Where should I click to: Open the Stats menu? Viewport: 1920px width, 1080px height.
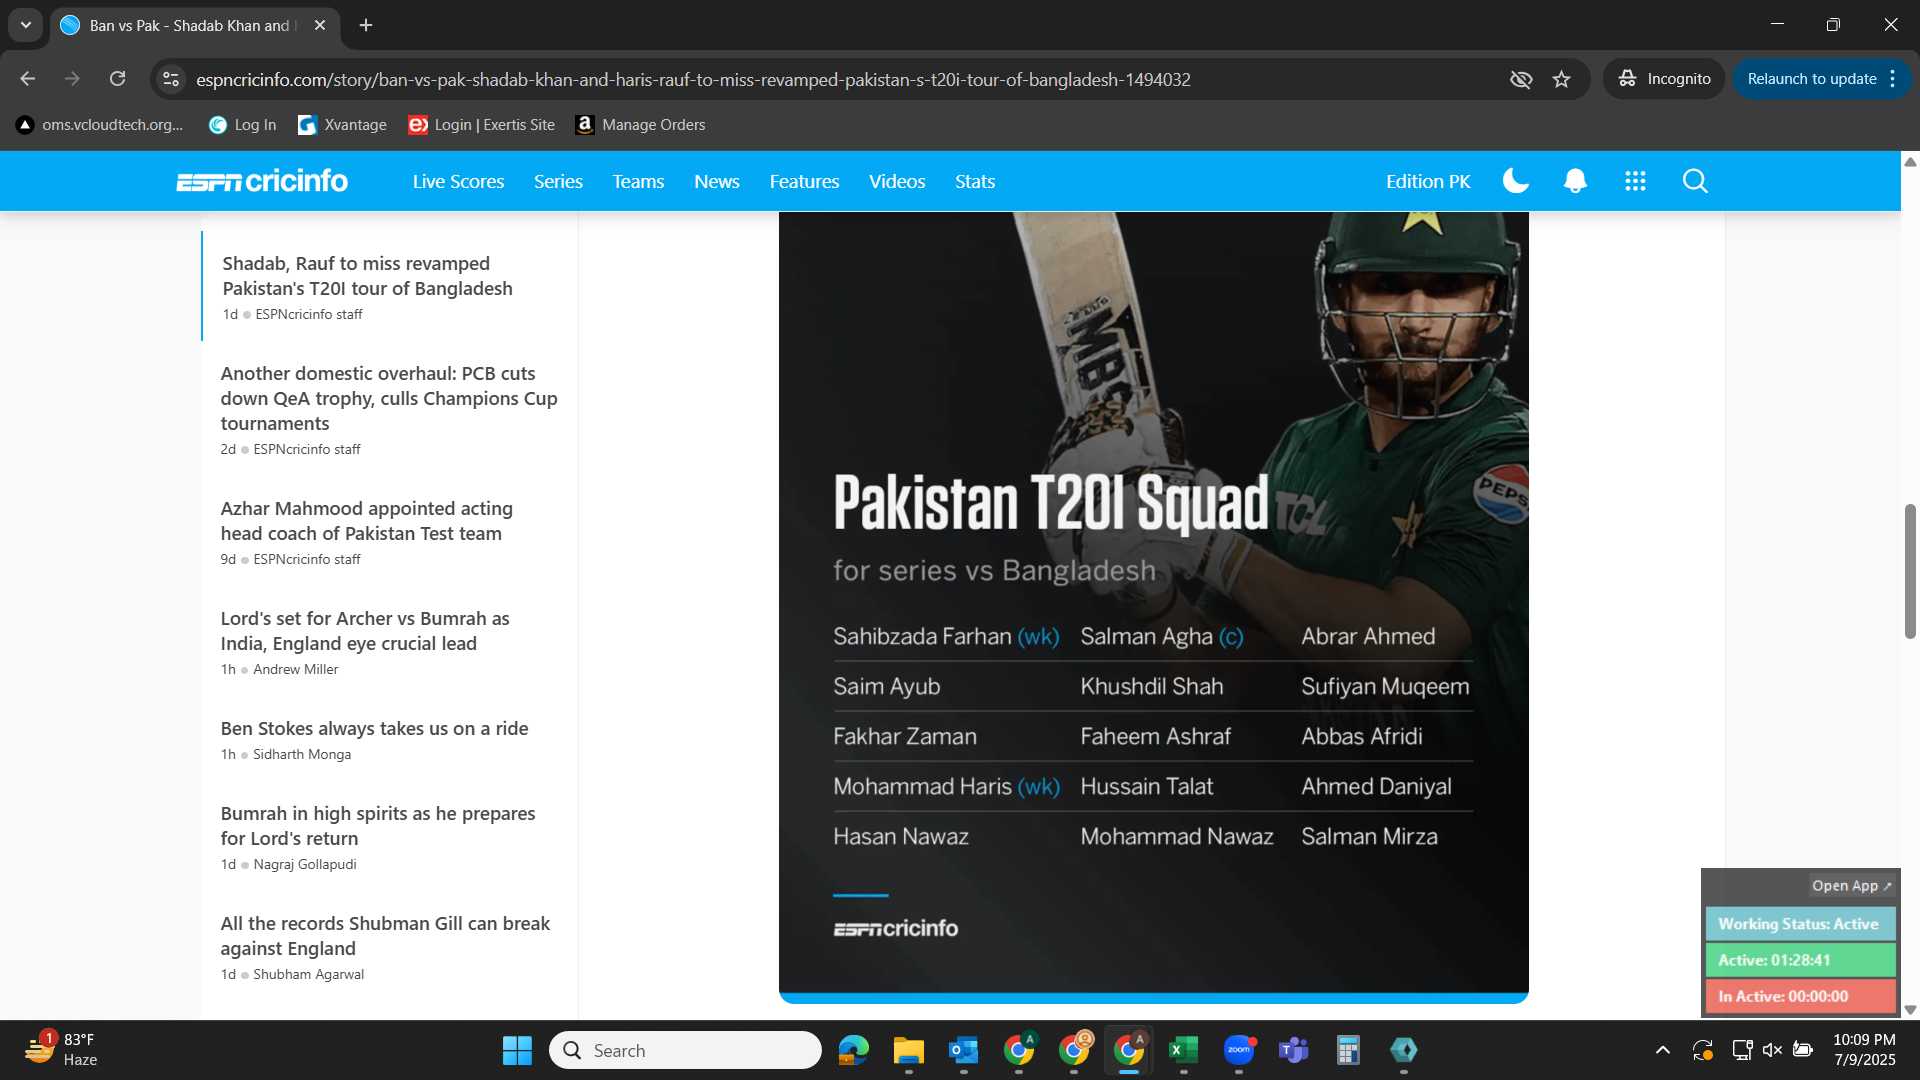tap(975, 181)
